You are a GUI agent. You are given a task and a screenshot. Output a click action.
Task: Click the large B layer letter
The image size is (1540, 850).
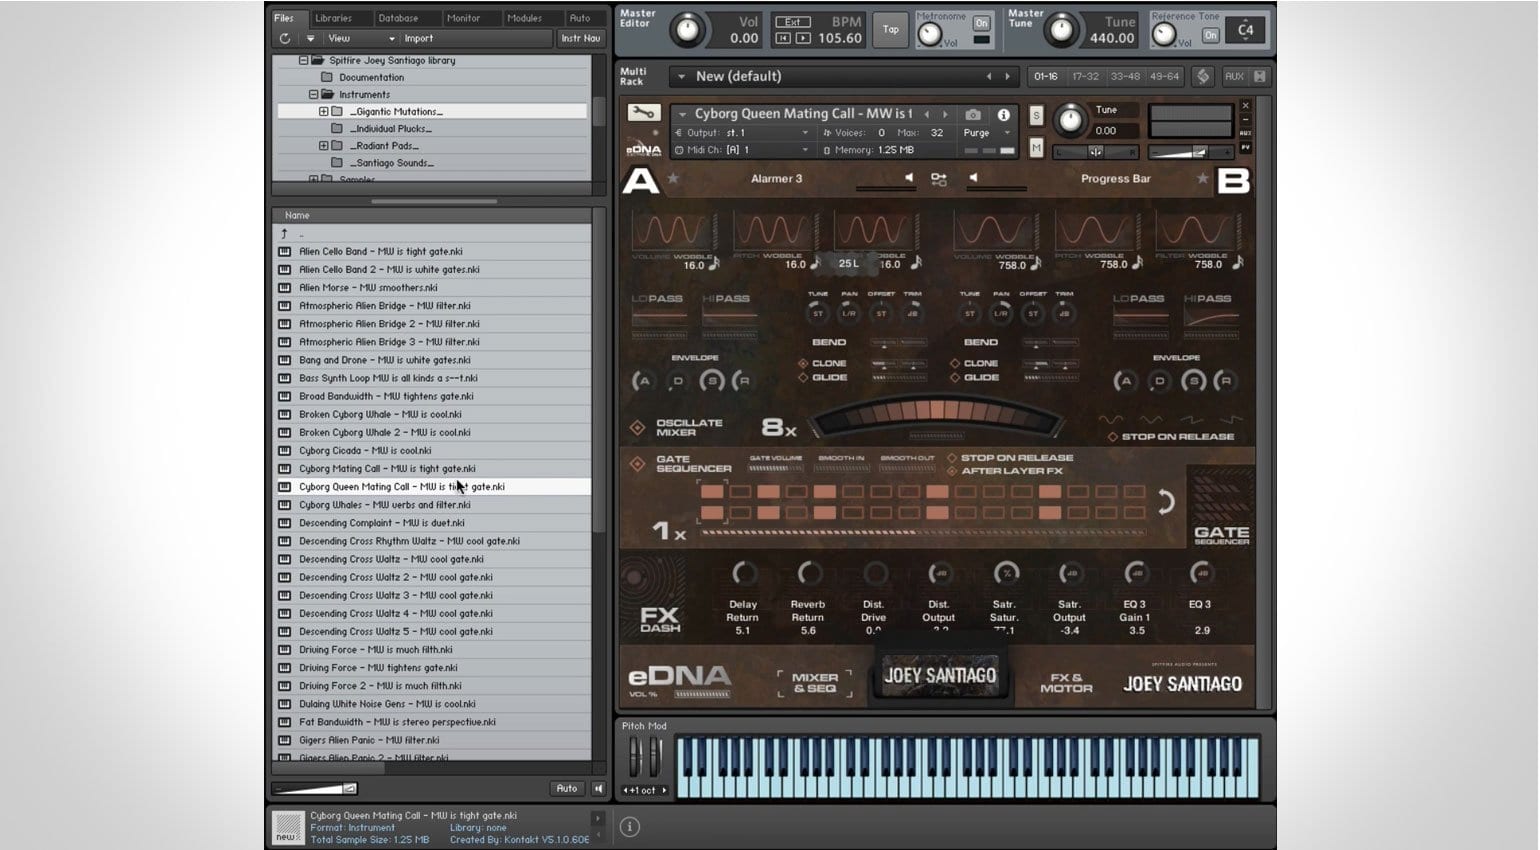pyautogui.click(x=1233, y=181)
